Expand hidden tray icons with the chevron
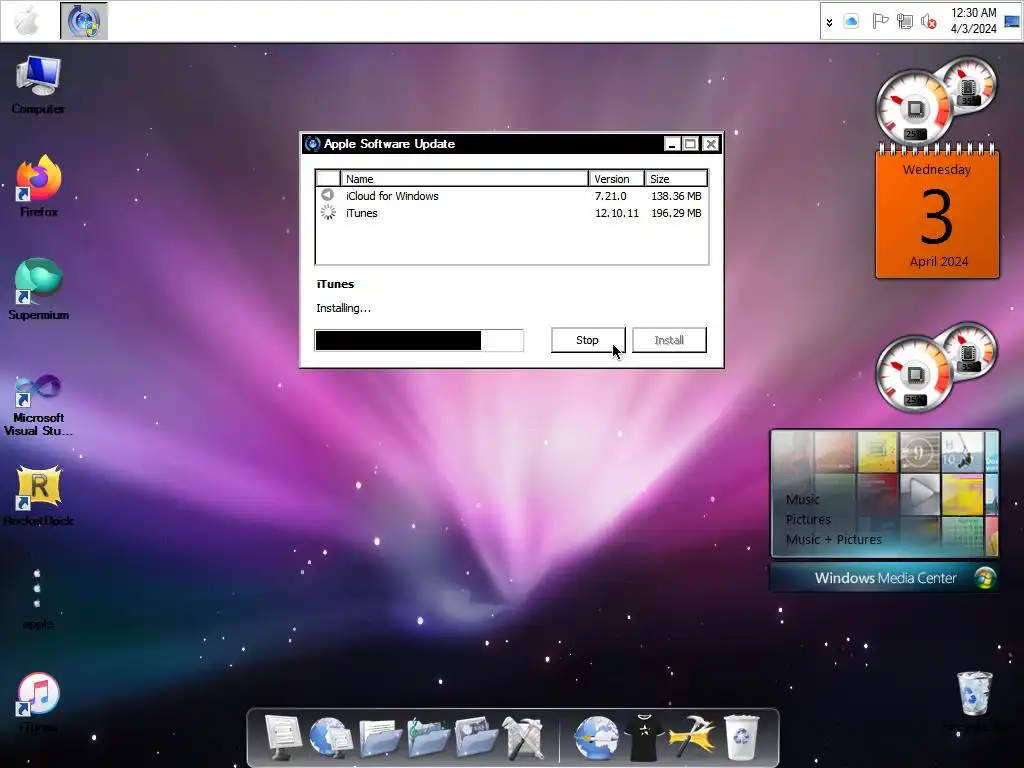 (829, 22)
